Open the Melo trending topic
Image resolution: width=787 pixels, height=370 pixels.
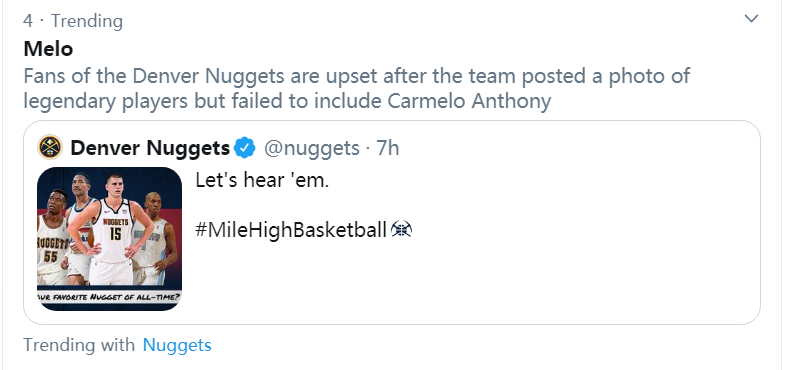pyautogui.click(x=48, y=49)
